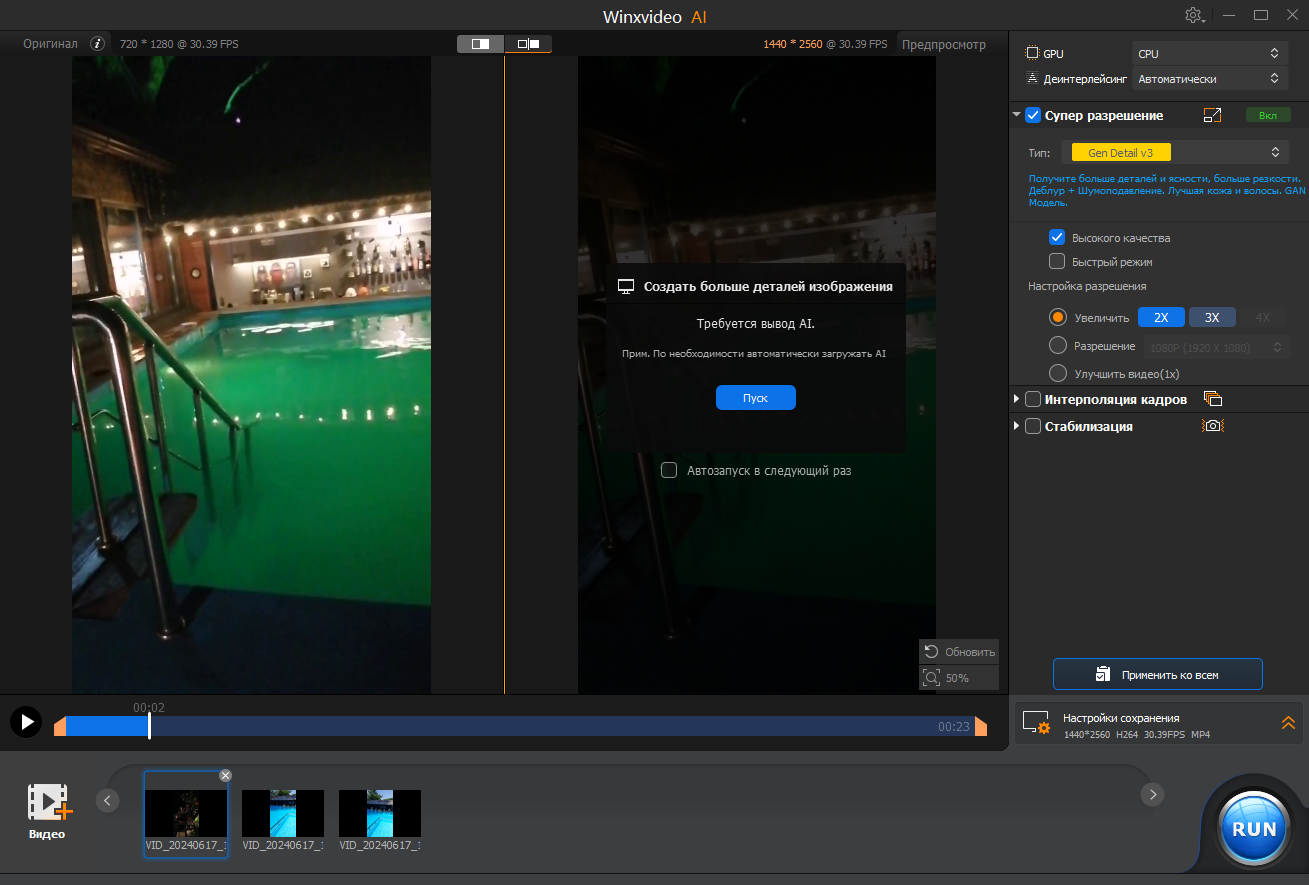Click the Пуск button

(755, 398)
